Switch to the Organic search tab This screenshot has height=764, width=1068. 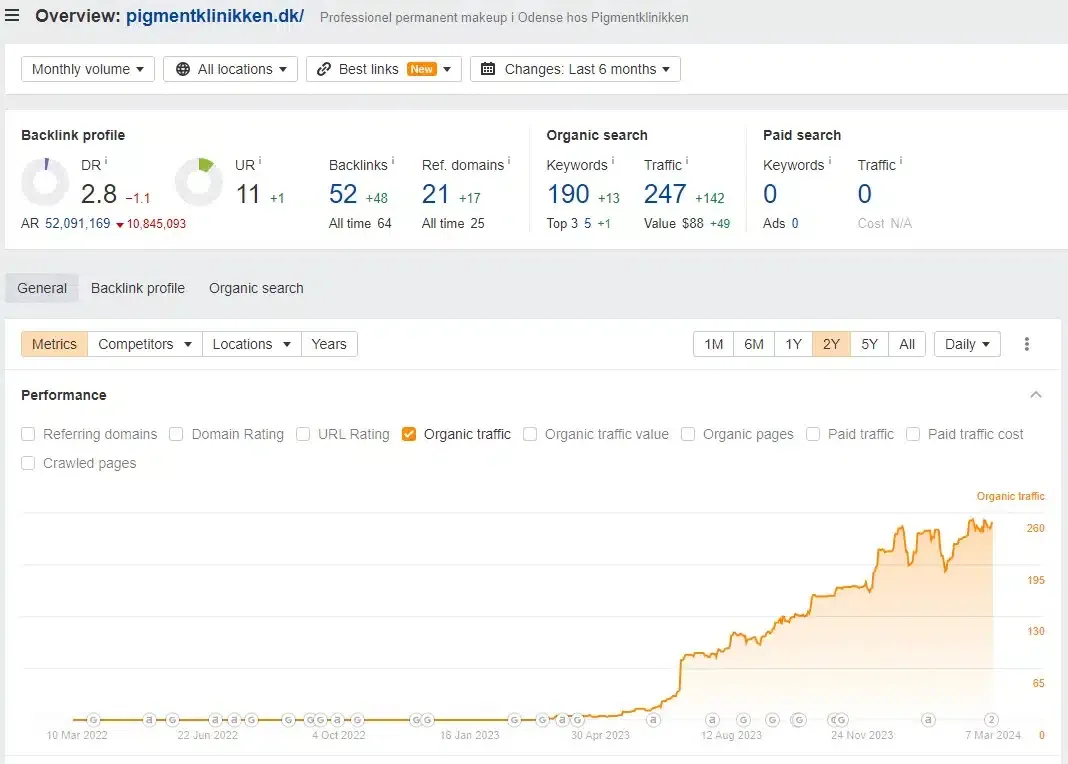click(x=256, y=288)
